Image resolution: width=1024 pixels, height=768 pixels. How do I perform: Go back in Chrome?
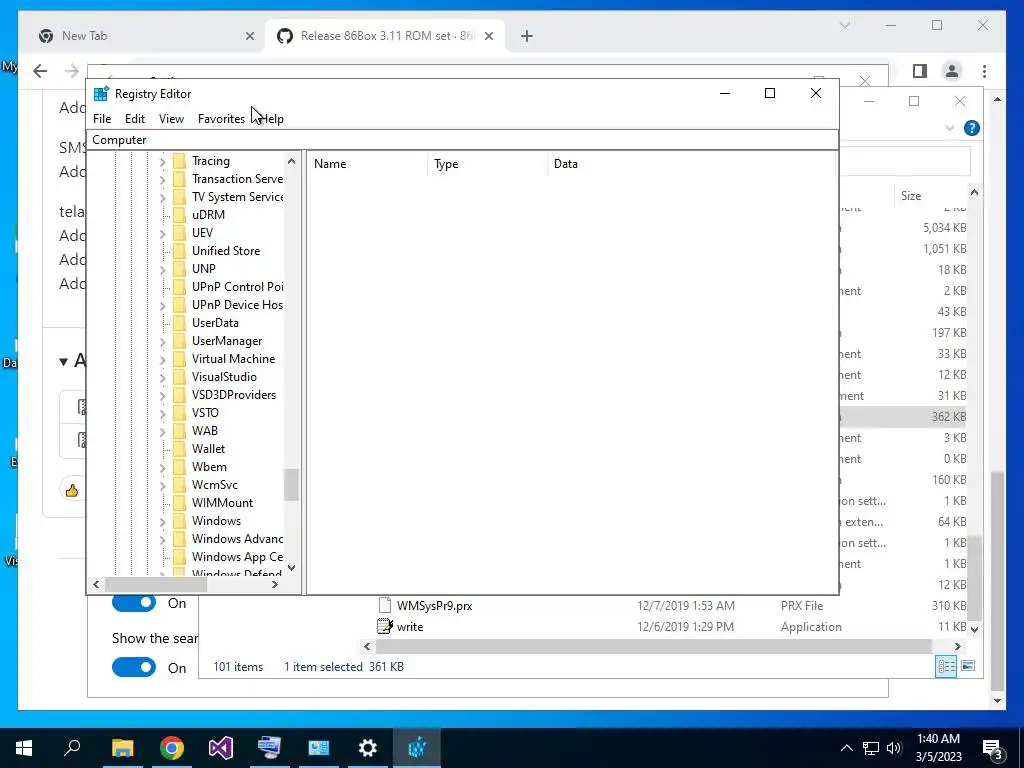point(40,71)
